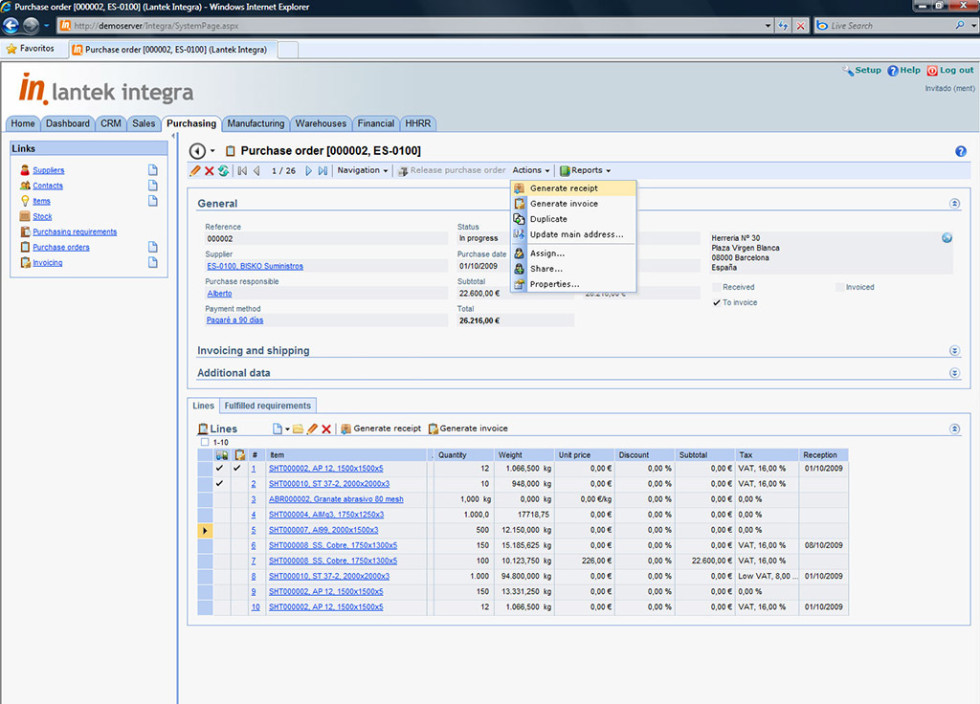Switch to the Fulfilled requirements tab
The image size is (980, 704).
[267, 406]
